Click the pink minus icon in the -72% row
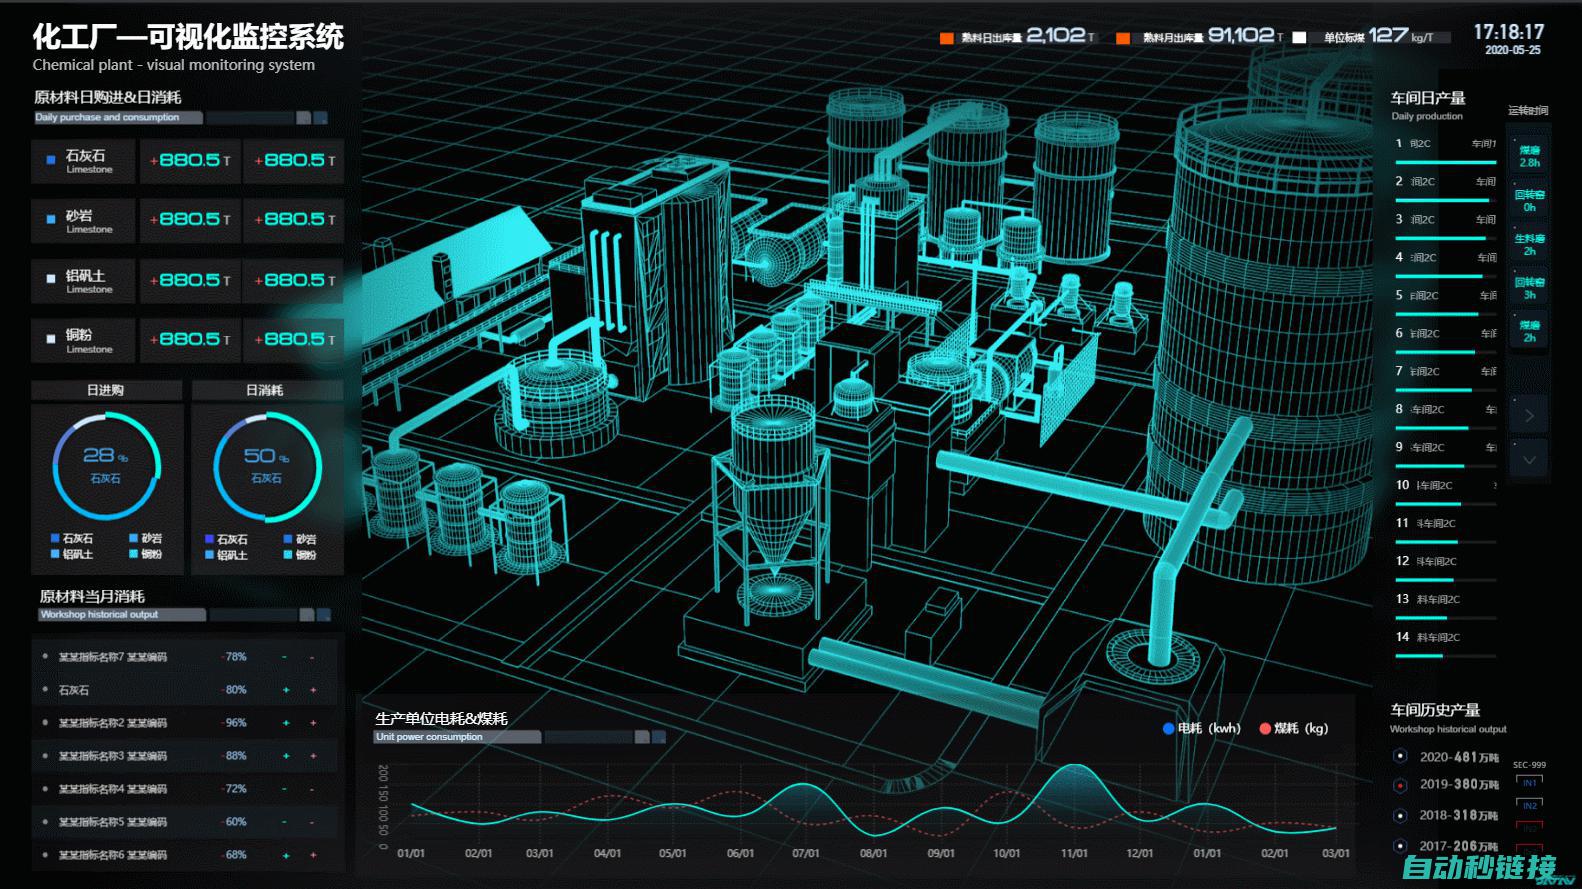Image resolution: width=1582 pixels, height=889 pixels. click(312, 789)
